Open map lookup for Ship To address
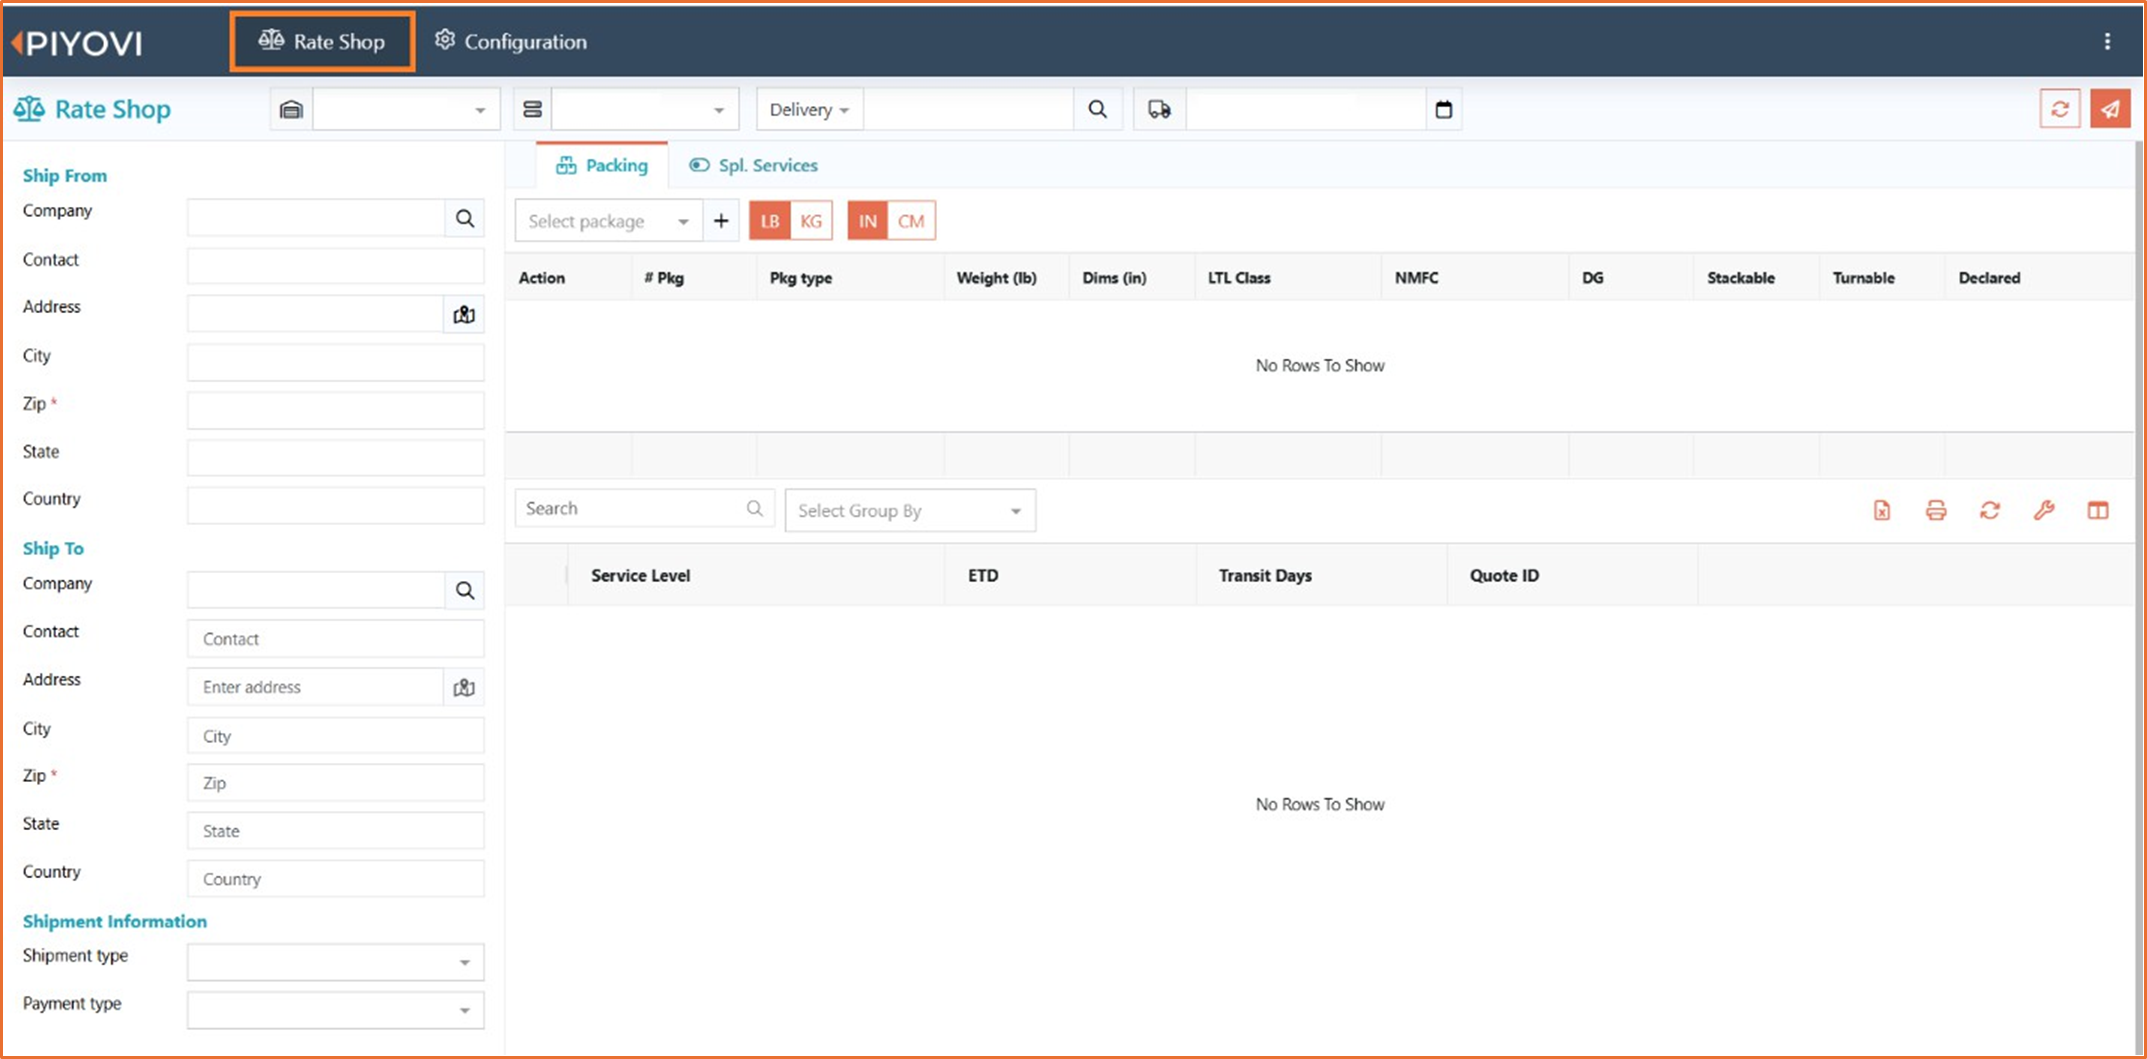This screenshot has width=2147, height=1059. 464,687
